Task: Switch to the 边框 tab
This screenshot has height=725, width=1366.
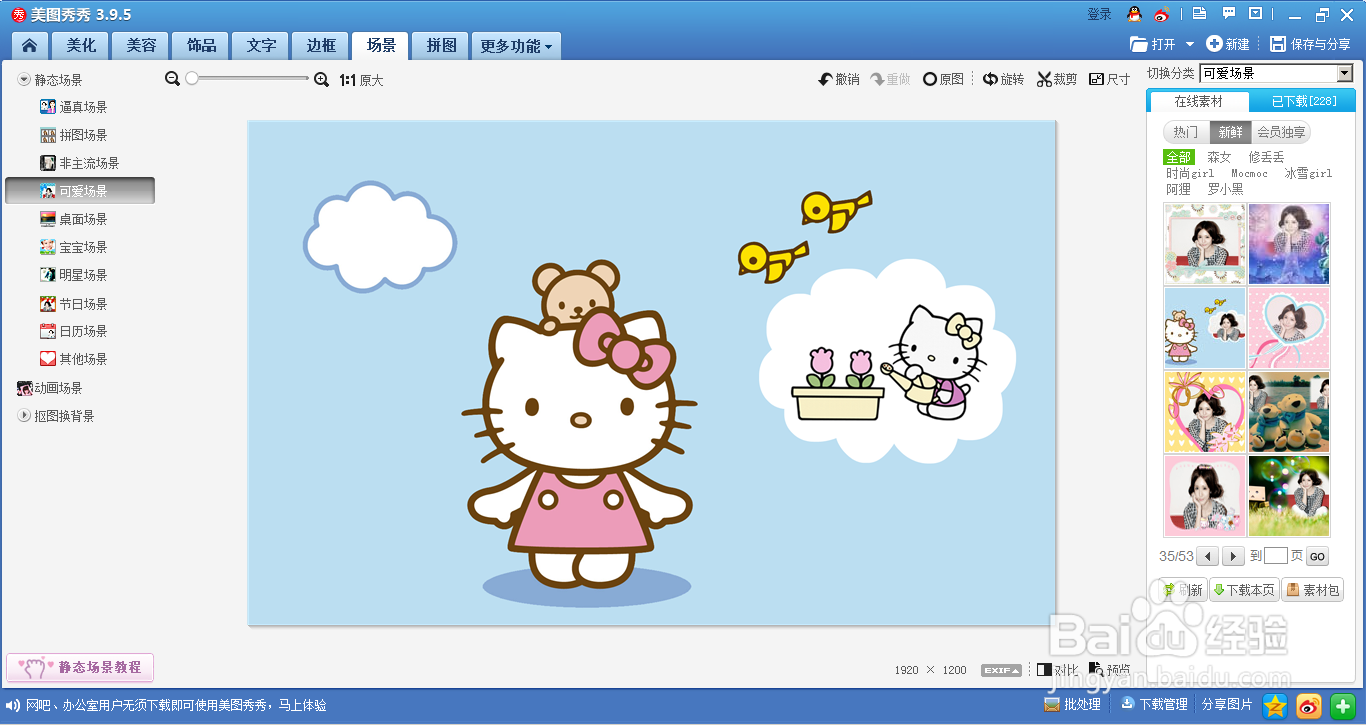Action: pyautogui.click(x=321, y=46)
